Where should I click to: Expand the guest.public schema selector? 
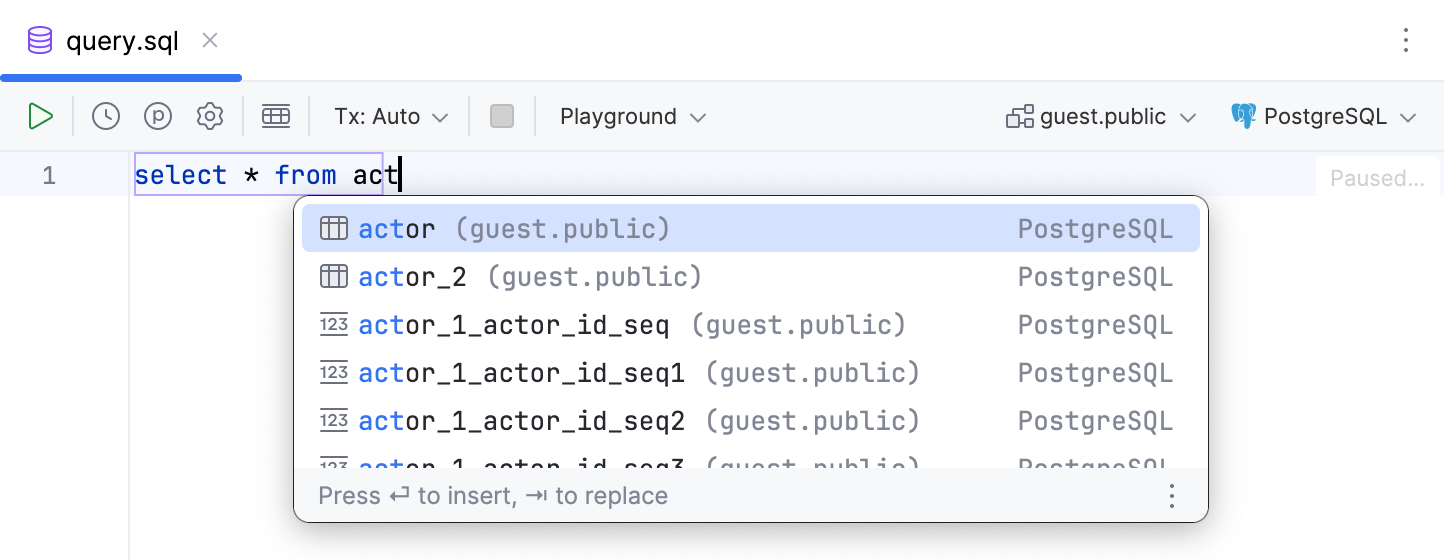pos(1101,117)
